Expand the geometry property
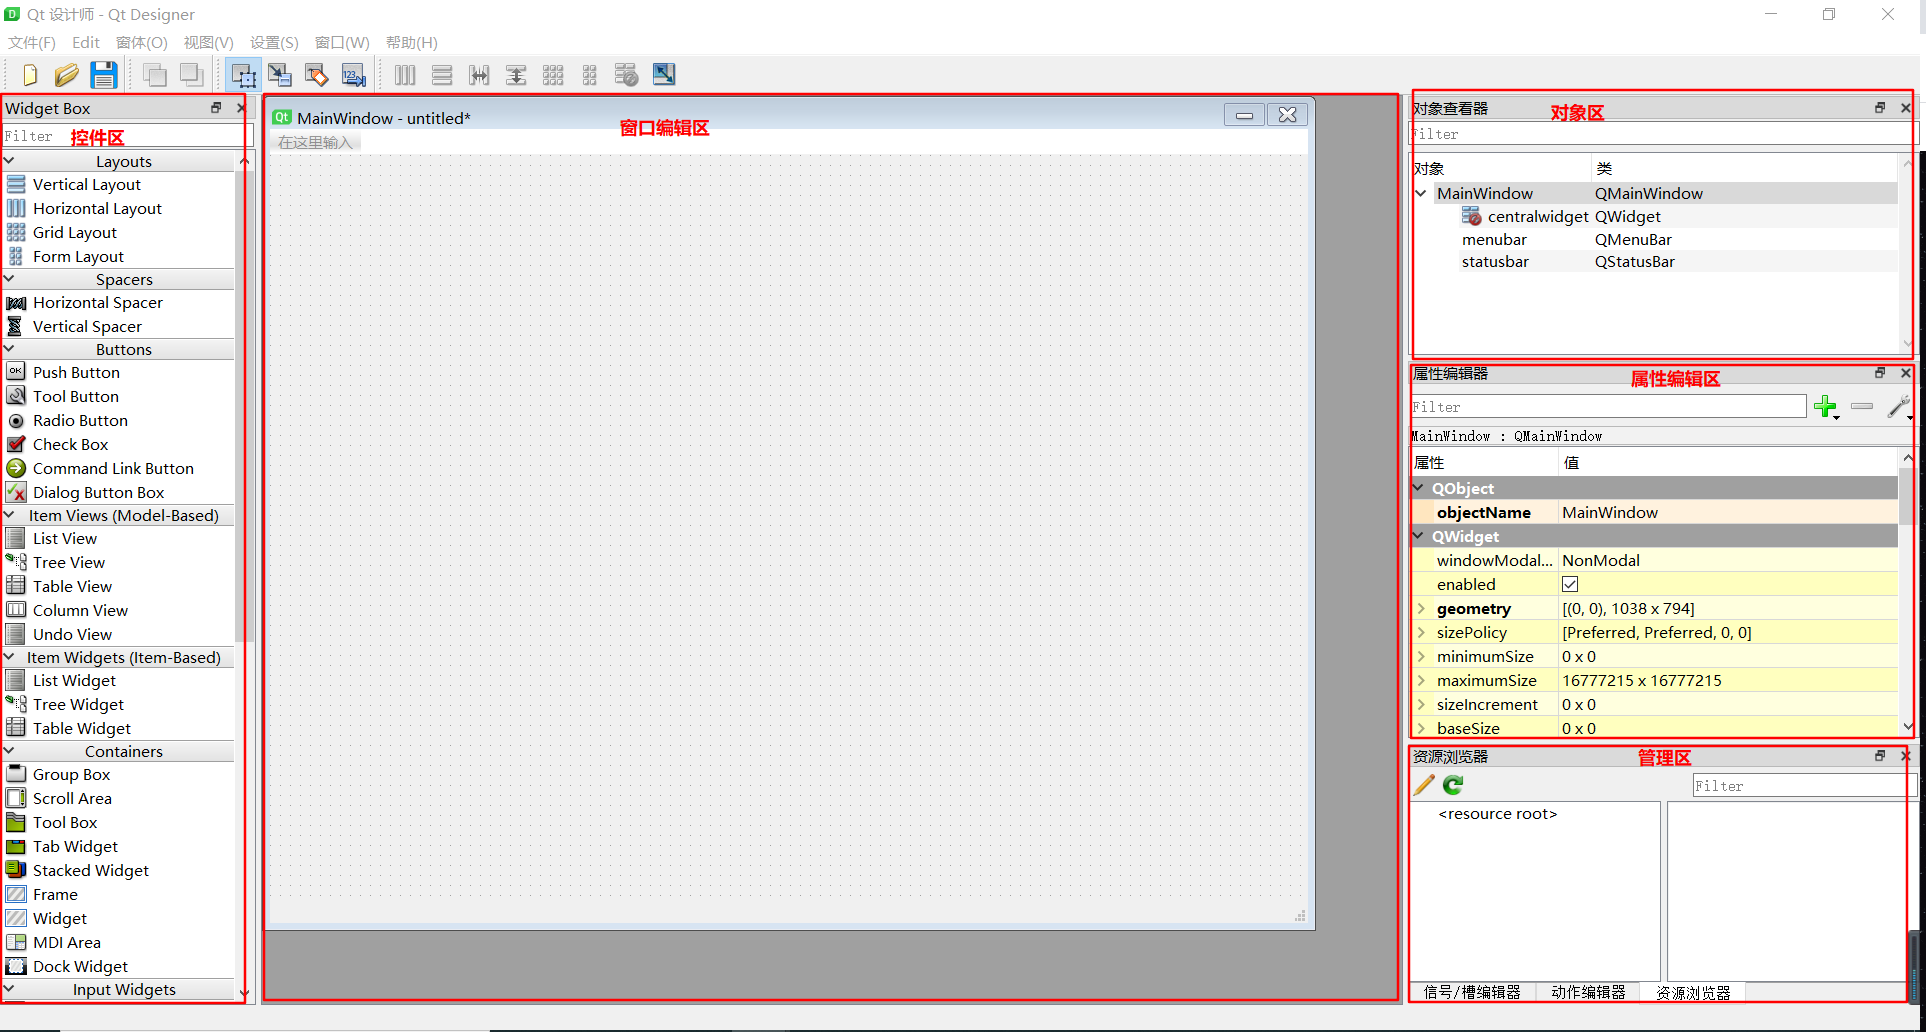The width and height of the screenshot is (1926, 1032). [1423, 608]
